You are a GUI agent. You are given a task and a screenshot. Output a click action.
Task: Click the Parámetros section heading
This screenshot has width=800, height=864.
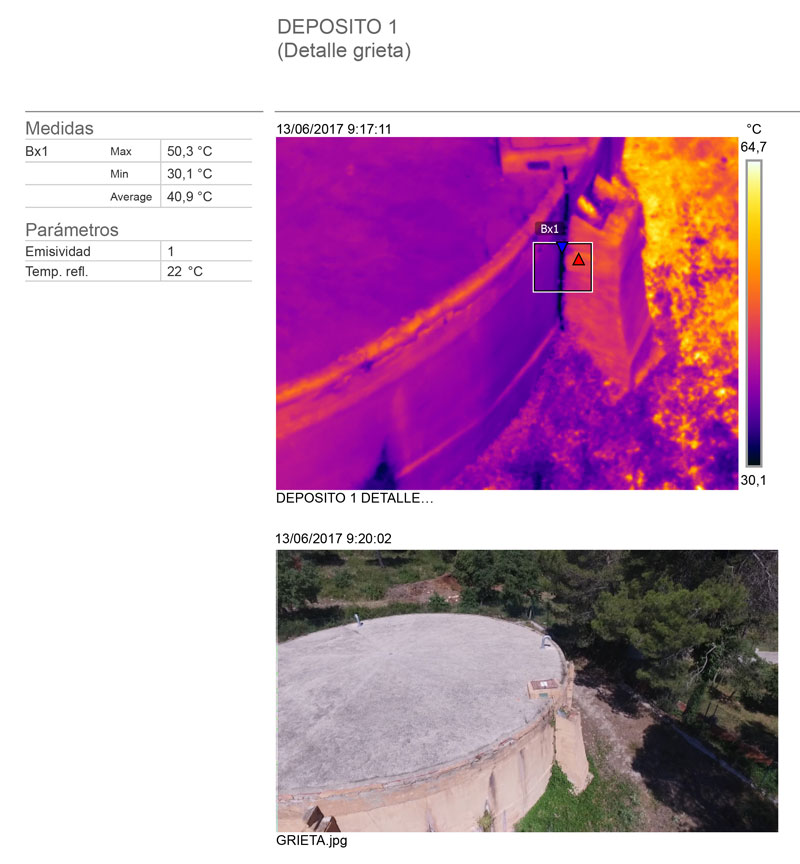[72, 230]
